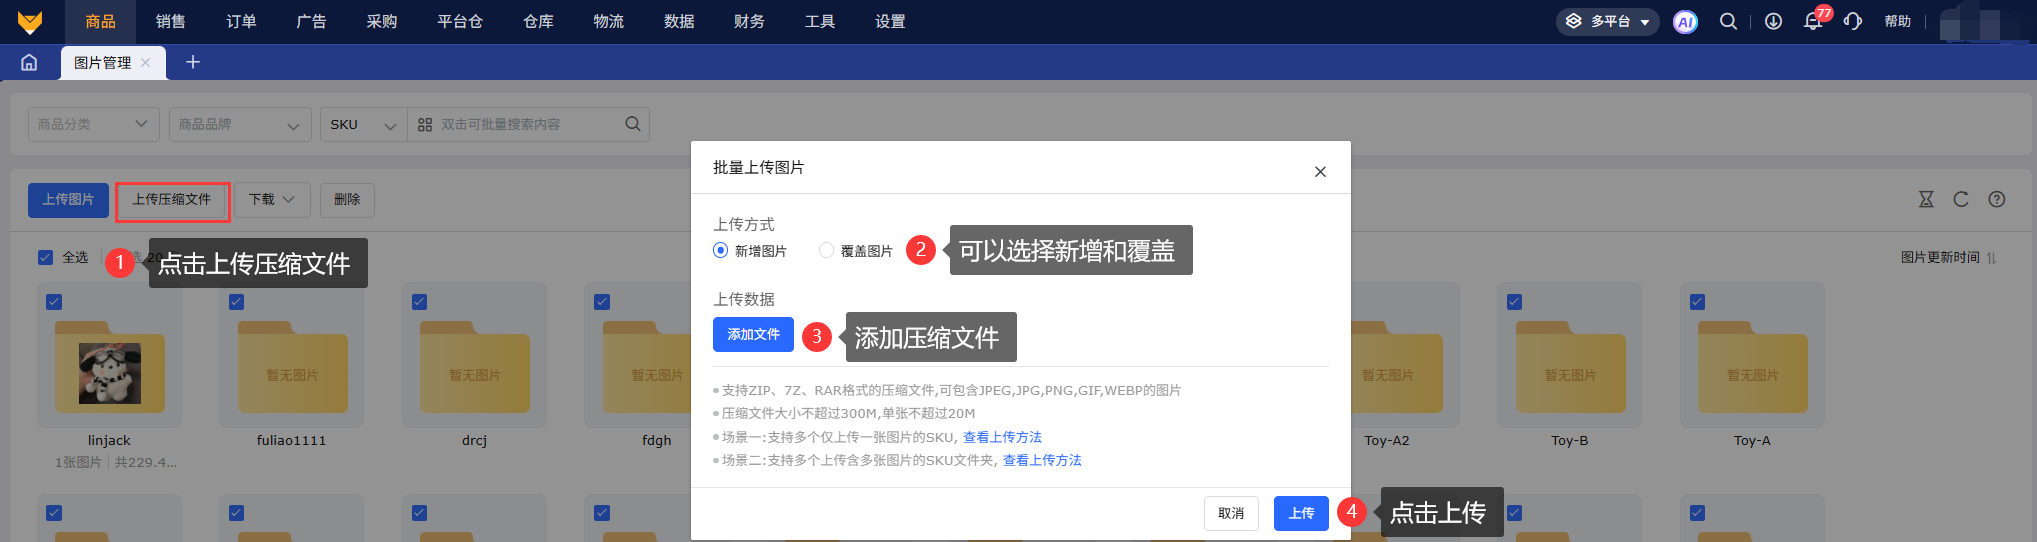Open the 财务 menu
Image resolution: width=2037 pixels, height=542 pixels.
(x=750, y=21)
